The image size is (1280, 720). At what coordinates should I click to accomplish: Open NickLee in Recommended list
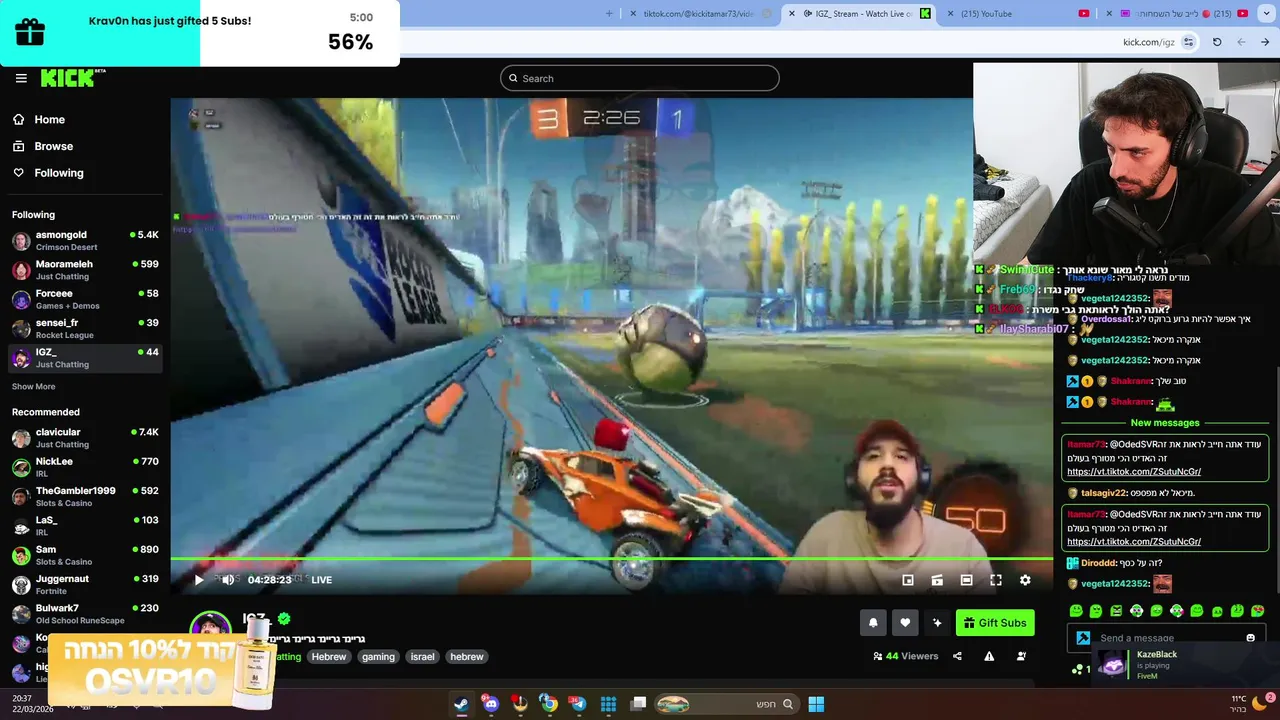click(x=85, y=467)
